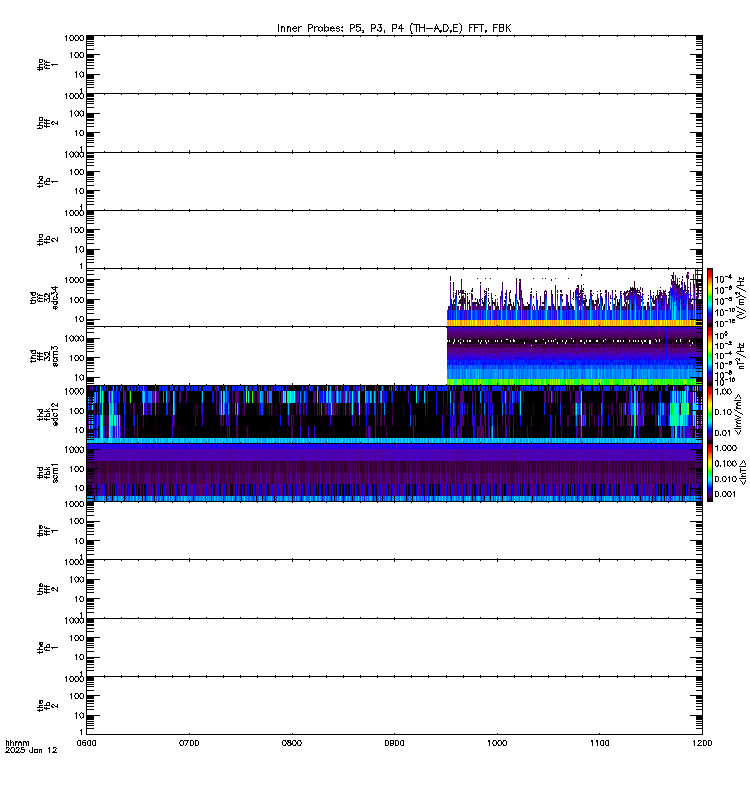This screenshot has height=800, width=750.
Task: Click the '0700' time axis label
Action: coord(189,743)
